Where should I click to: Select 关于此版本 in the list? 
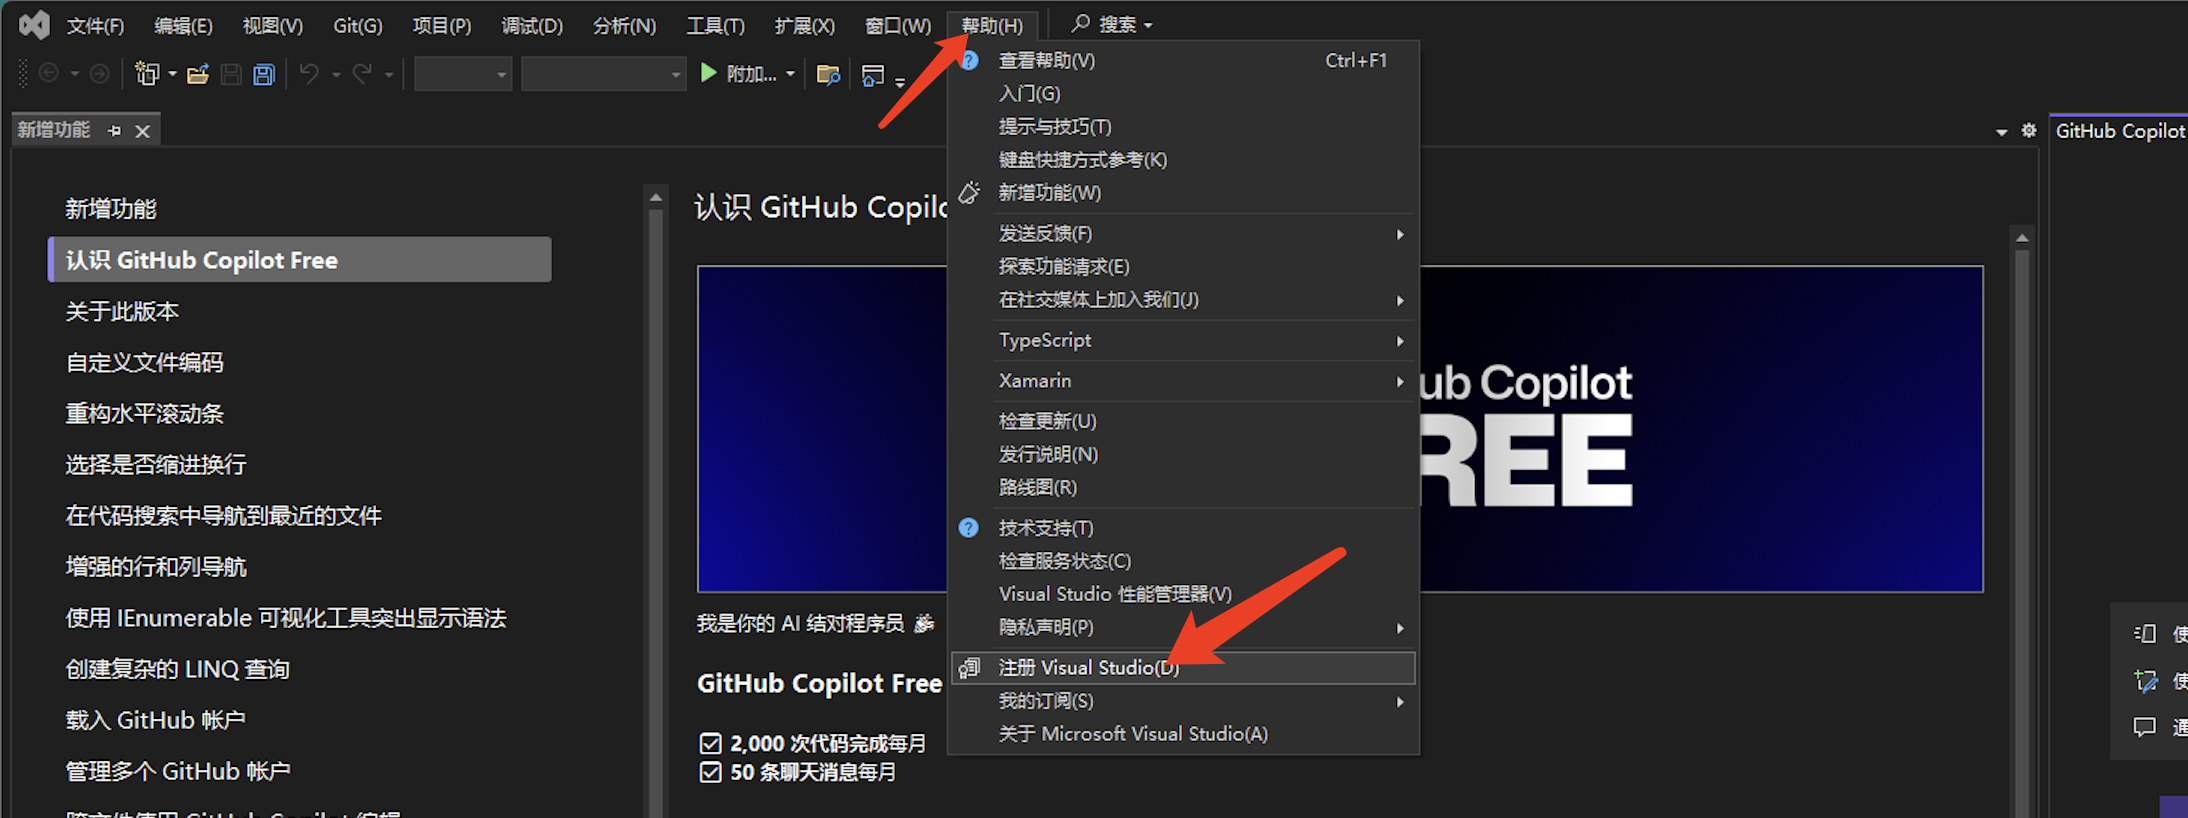[122, 311]
